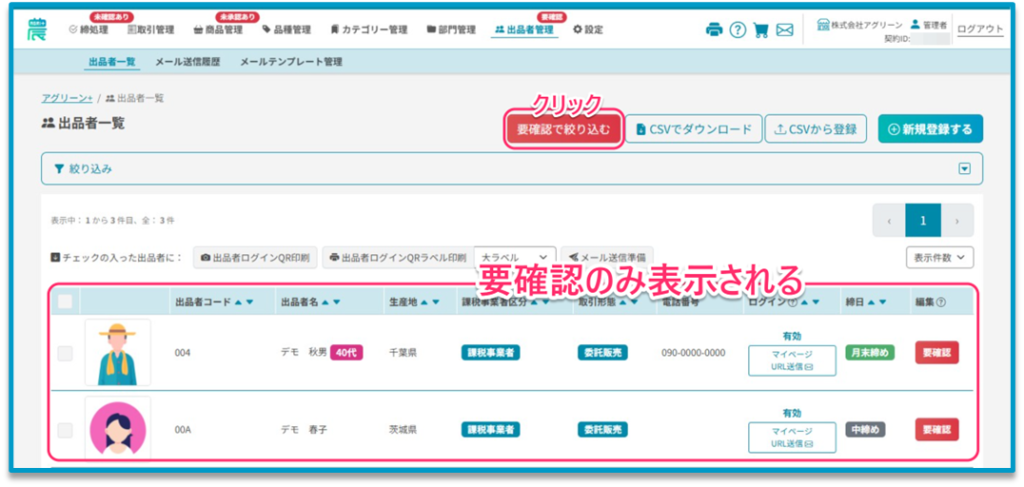Click 要確認で絞り込む button

563,129
